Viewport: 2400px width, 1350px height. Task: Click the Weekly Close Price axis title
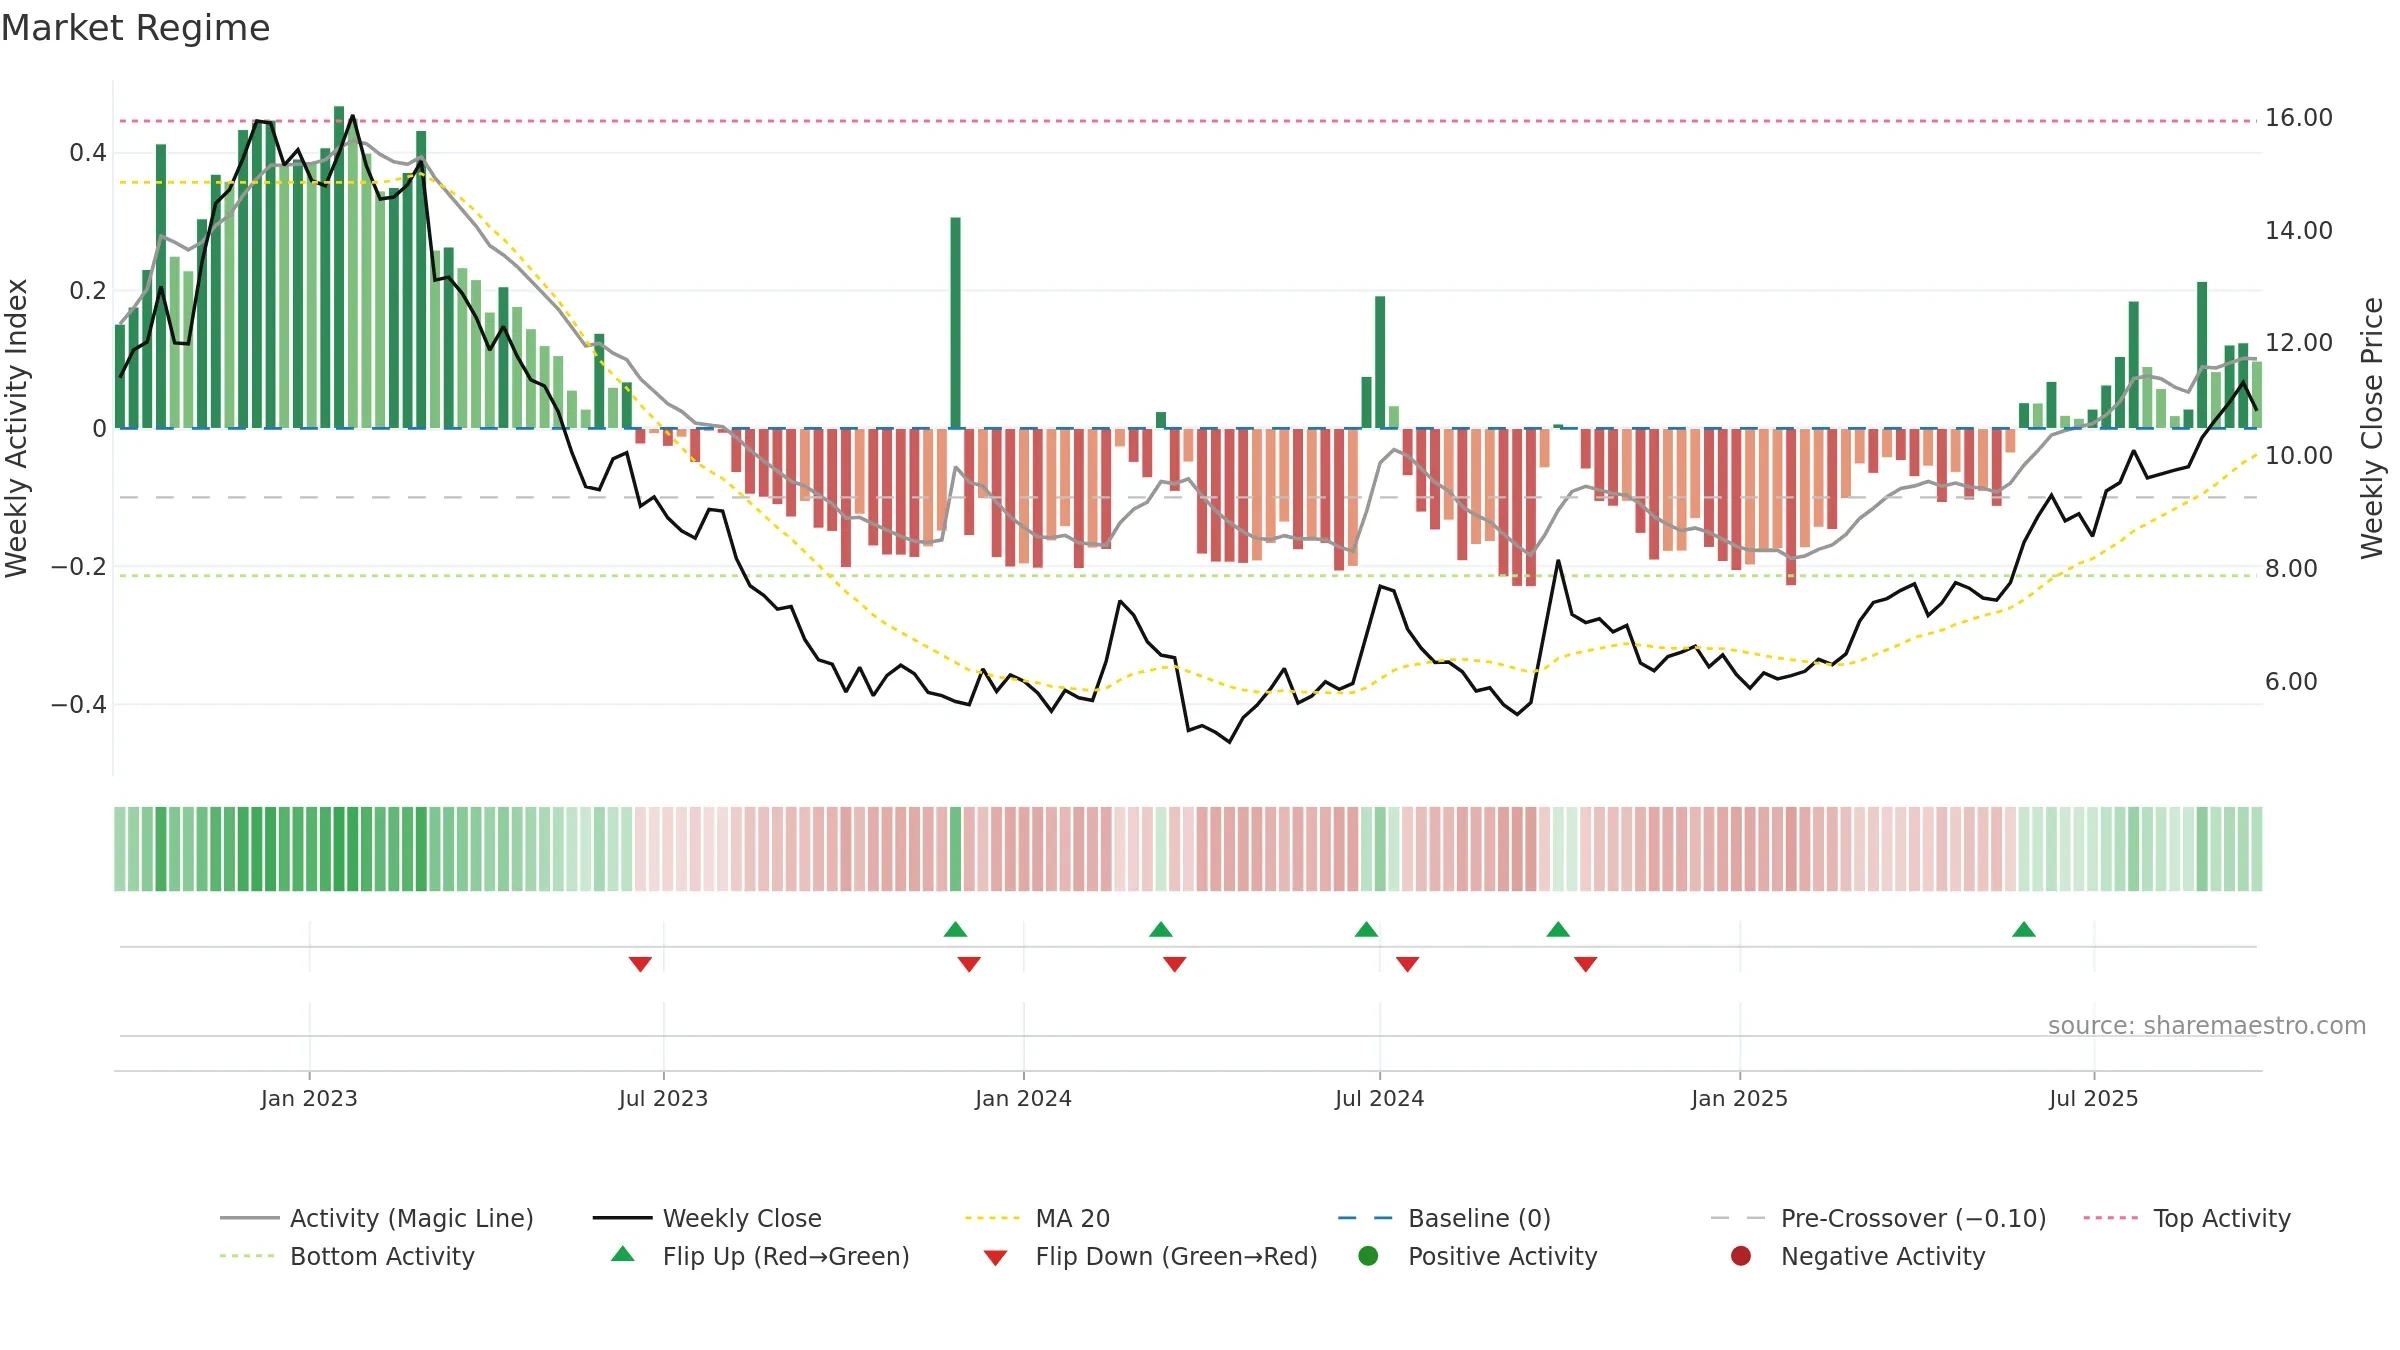(2372, 428)
